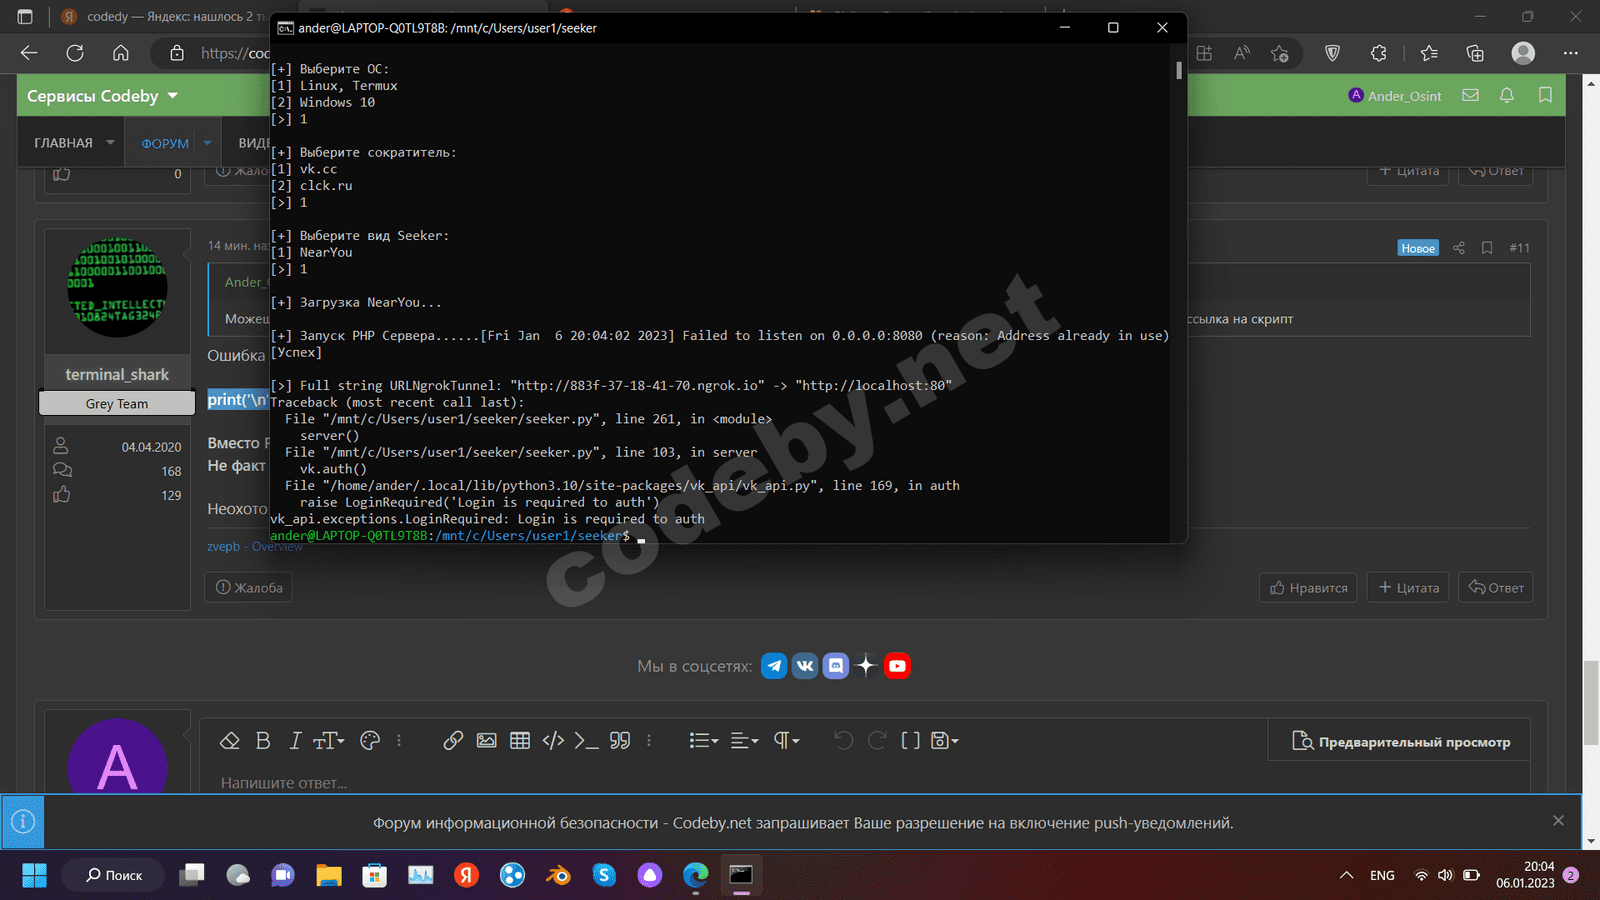
Task: Open the ГЛАВНАЯ navigation tab
Action: click(63, 143)
